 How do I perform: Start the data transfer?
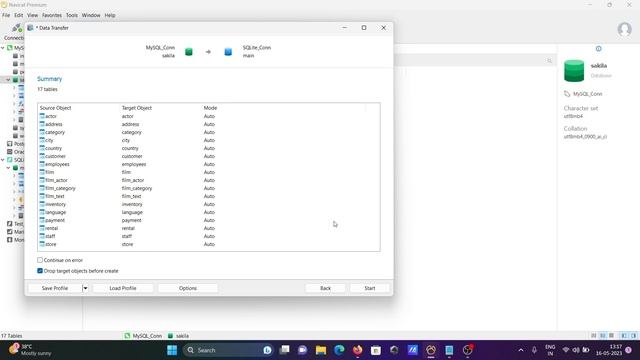pyautogui.click(x=370, y=288)
